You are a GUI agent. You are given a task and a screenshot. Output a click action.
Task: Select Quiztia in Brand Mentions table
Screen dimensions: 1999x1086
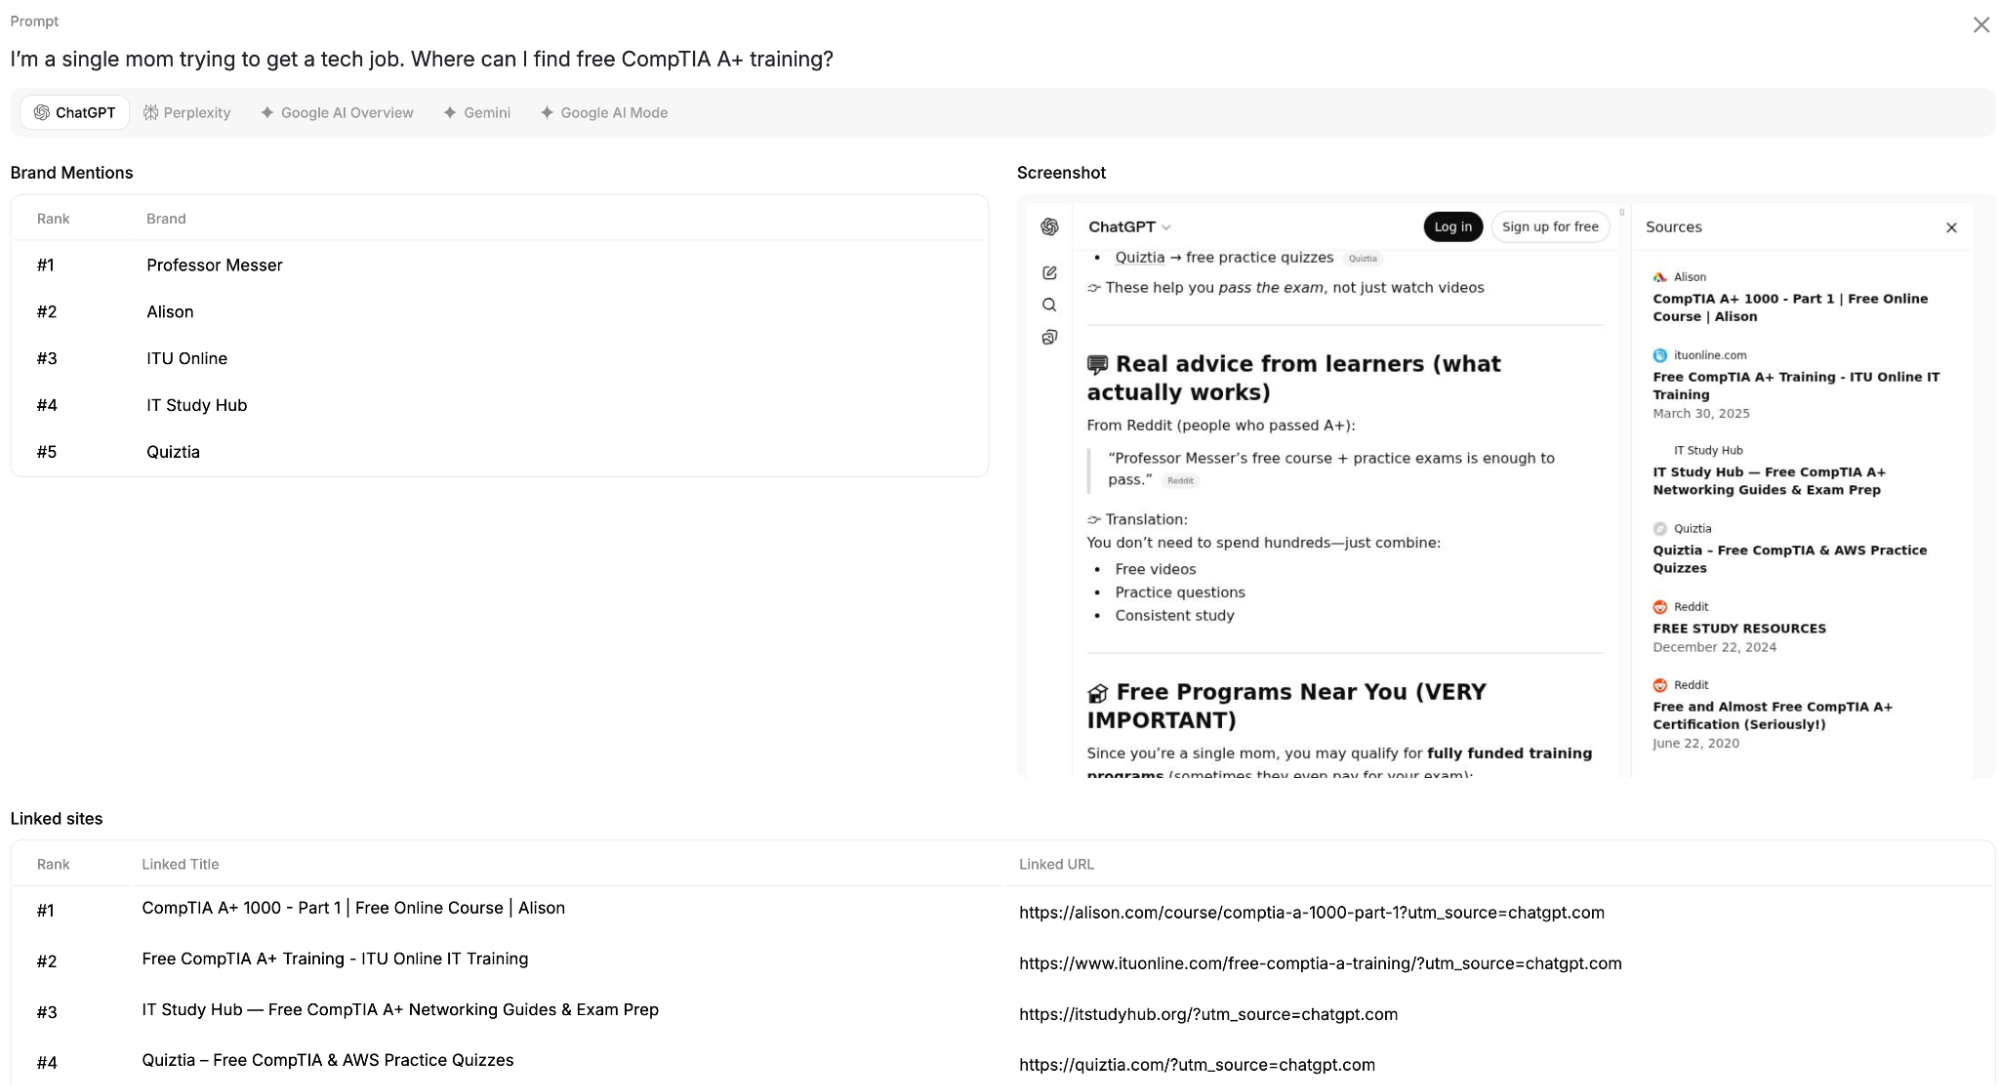pyautogui.click(x=499, y=452)
